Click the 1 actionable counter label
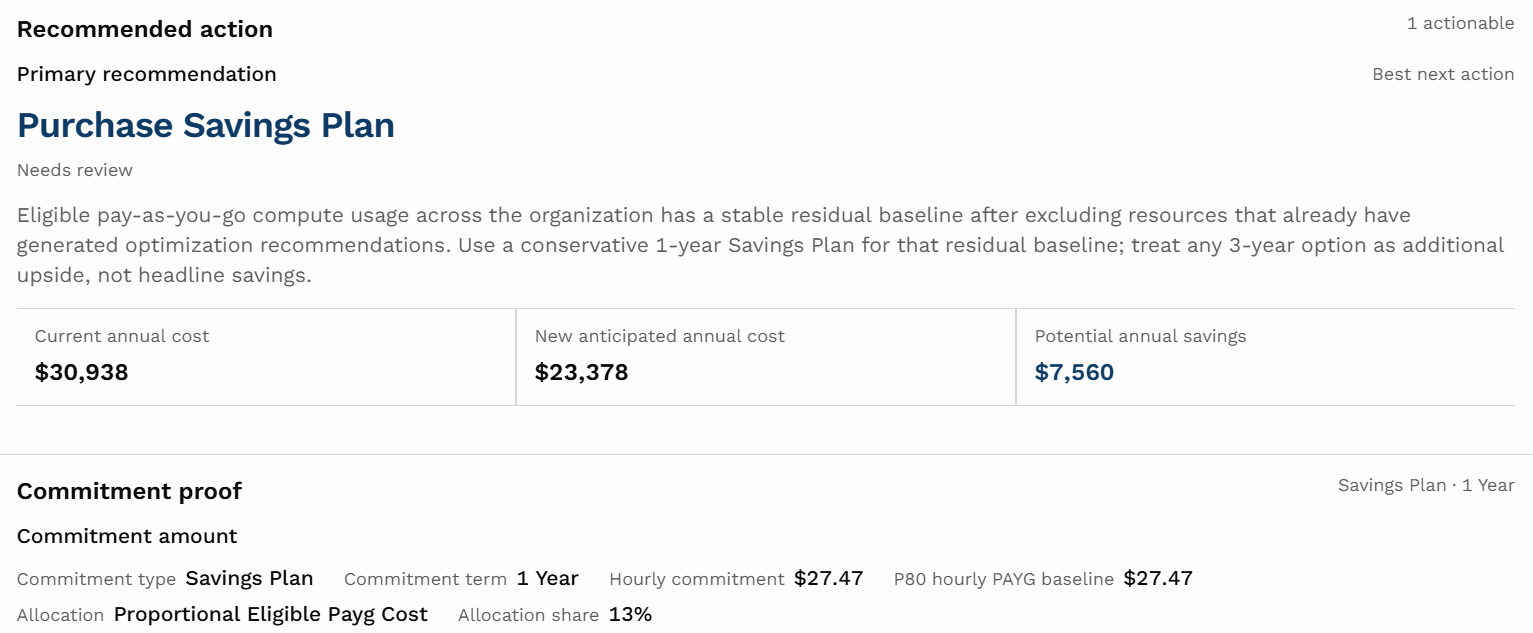Screen dimensions: 1533x633 [1460, 23]
